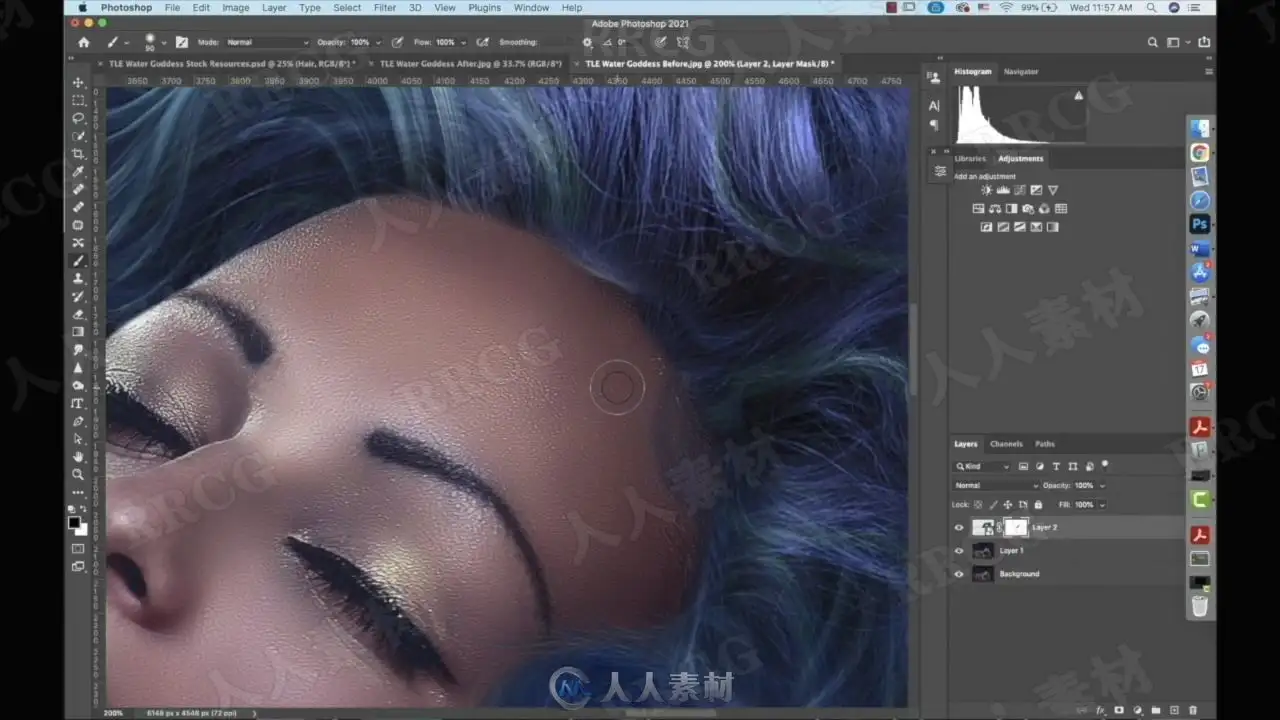Toggle lock image pixels
This screenshot has height=720, width=1280.
pos(993,505)
